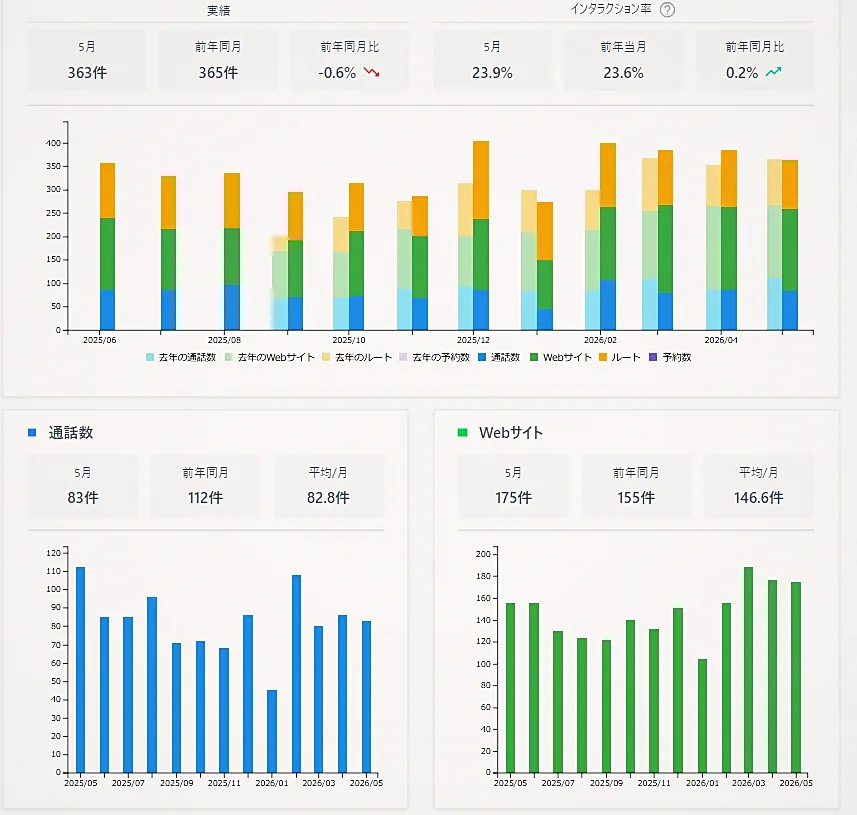Viewport: 857px width, 815px height.
Task: Click the 0.2% year-over-year value
Action: (742, 73)
